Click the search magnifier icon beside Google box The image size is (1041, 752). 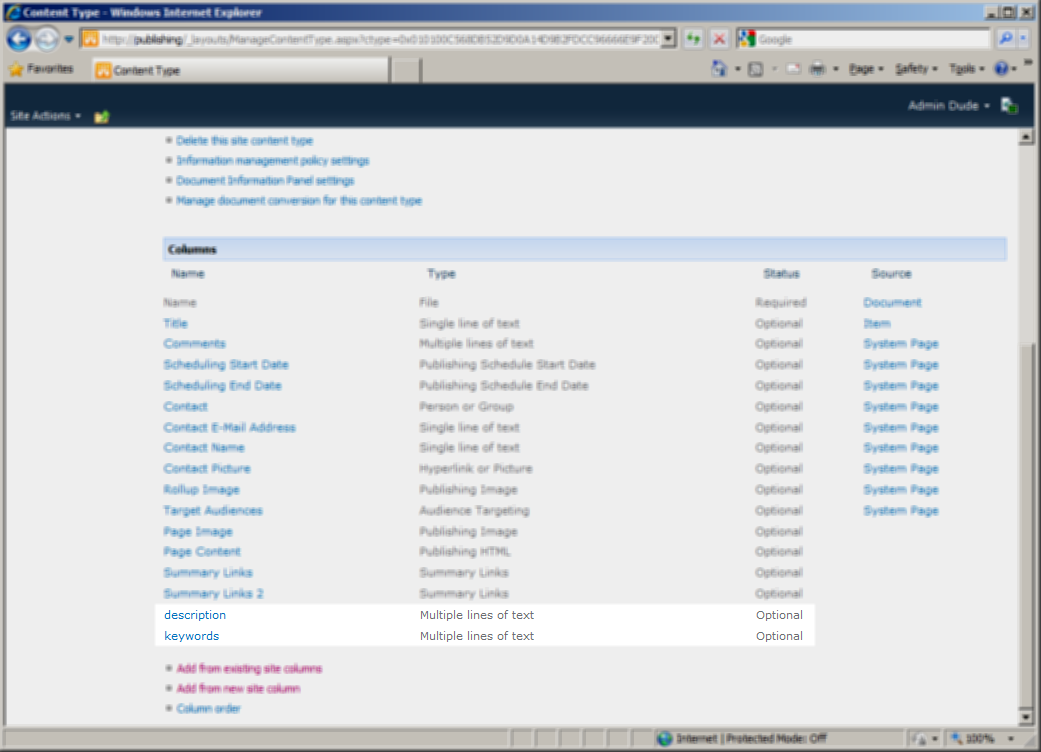(1006, 39)
